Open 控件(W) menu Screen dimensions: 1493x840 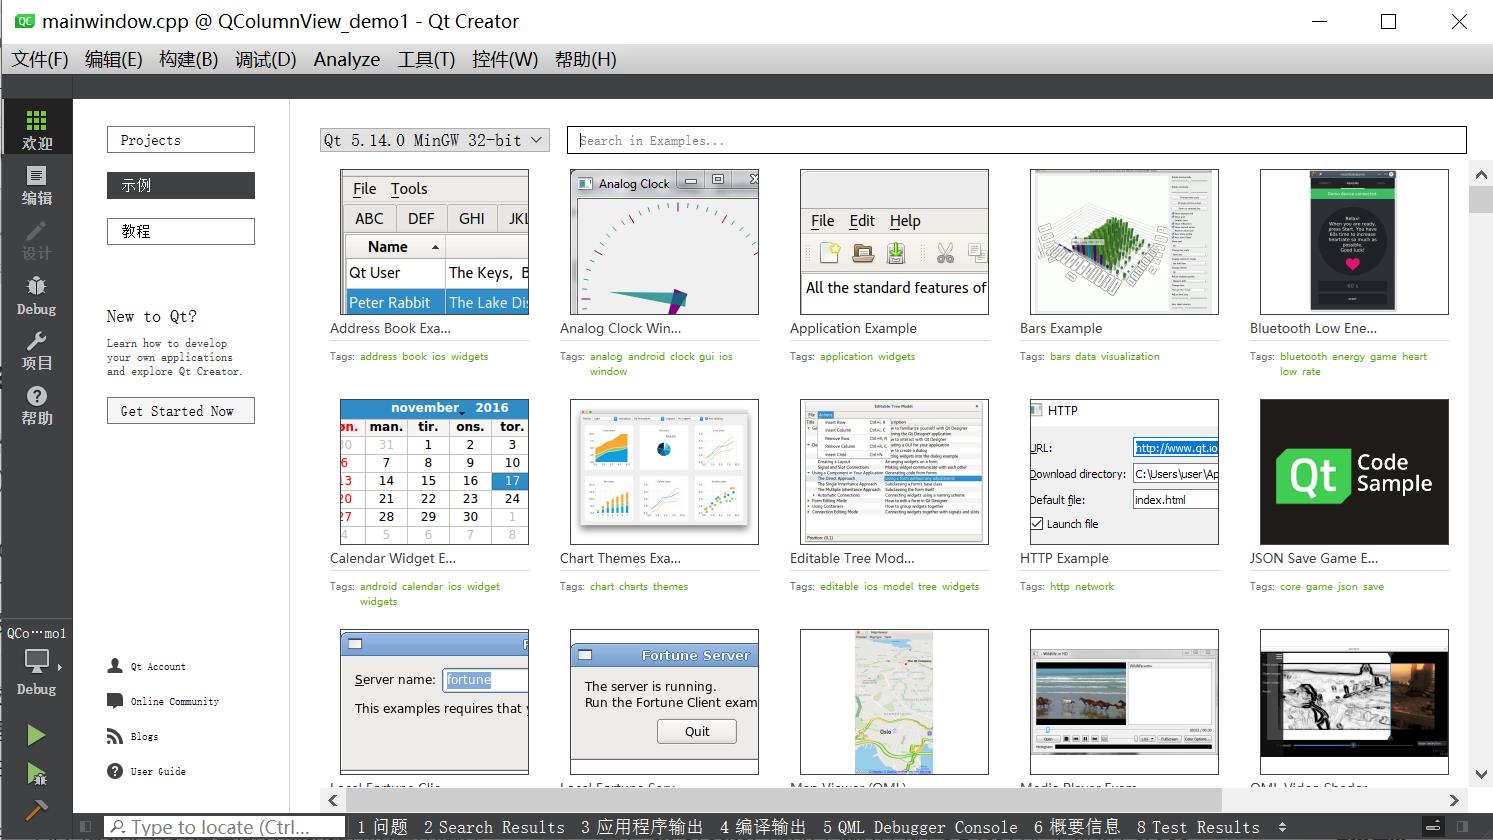click(505, 59)
